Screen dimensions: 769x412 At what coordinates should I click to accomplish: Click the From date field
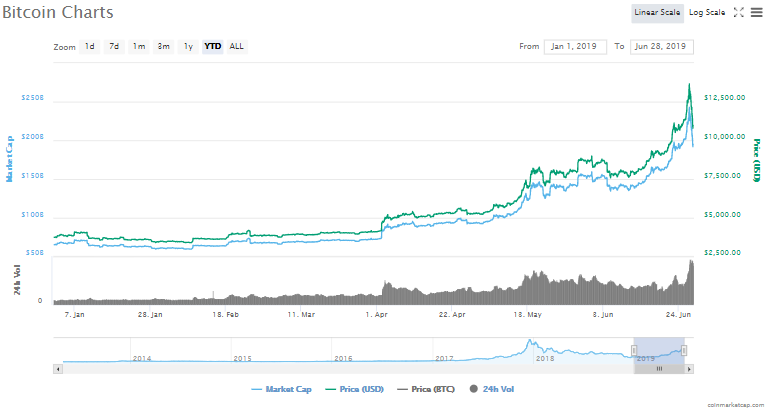575,46
